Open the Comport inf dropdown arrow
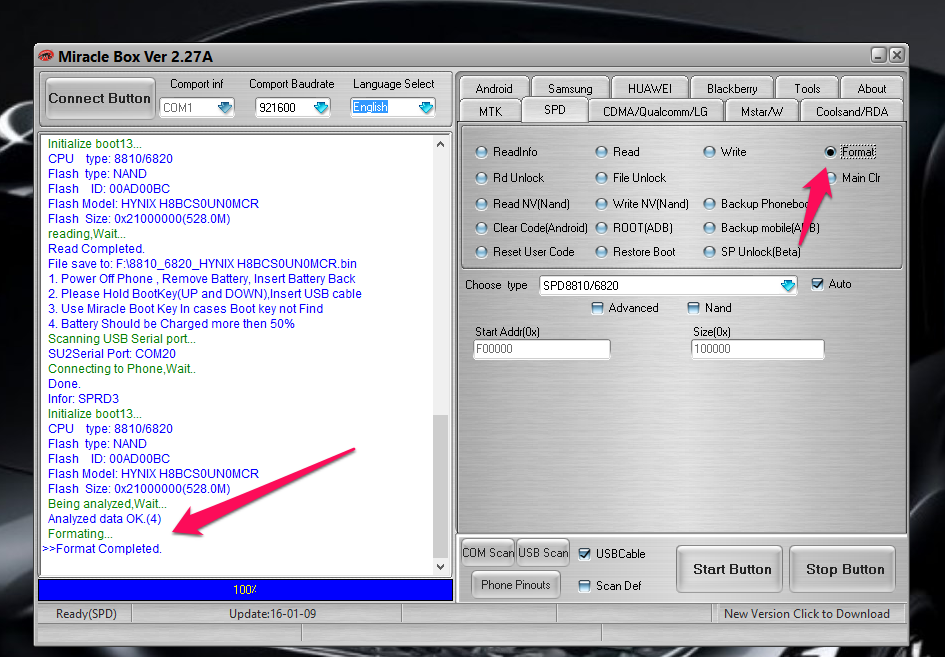The width and height of the screenshot is (945, 657). (224, 107)
